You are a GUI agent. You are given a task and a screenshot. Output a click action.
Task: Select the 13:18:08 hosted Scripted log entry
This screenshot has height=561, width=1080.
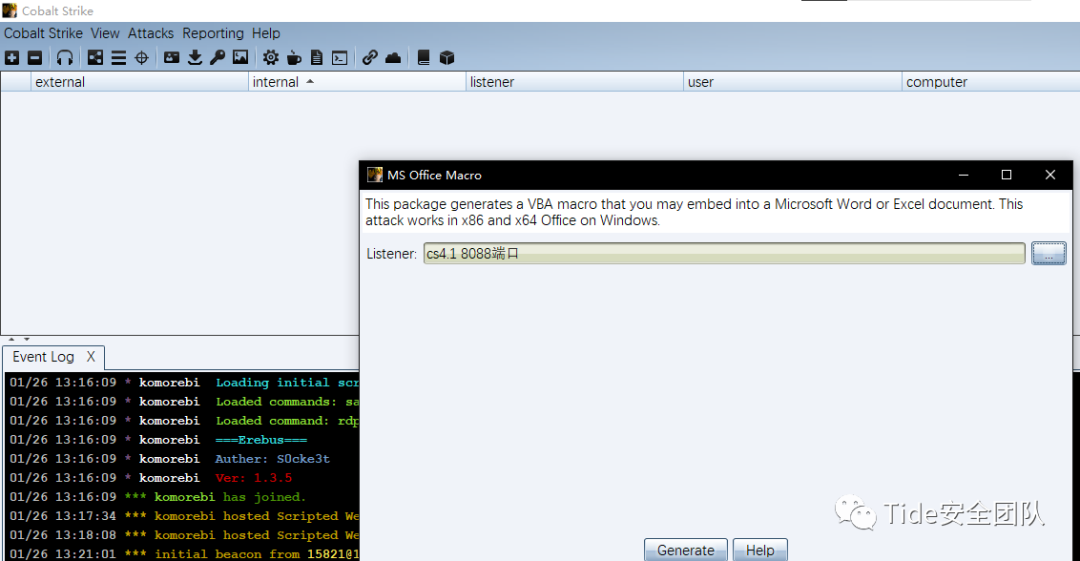tap(183, 535)
